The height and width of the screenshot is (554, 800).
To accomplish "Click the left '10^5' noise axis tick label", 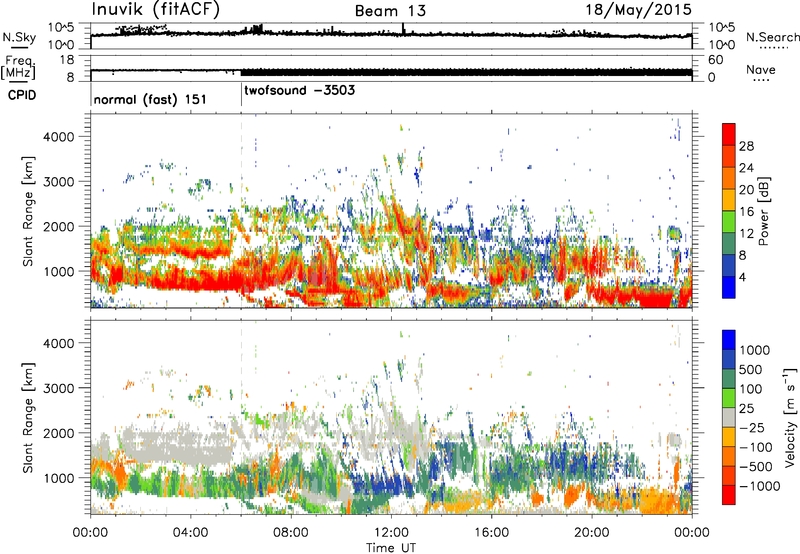I will [x=61, y=28].
